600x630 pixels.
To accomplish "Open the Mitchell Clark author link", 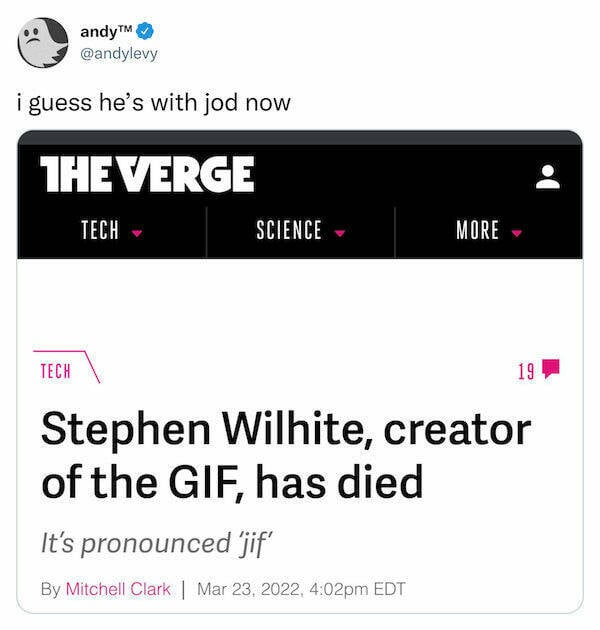I will tap(118, 589).
